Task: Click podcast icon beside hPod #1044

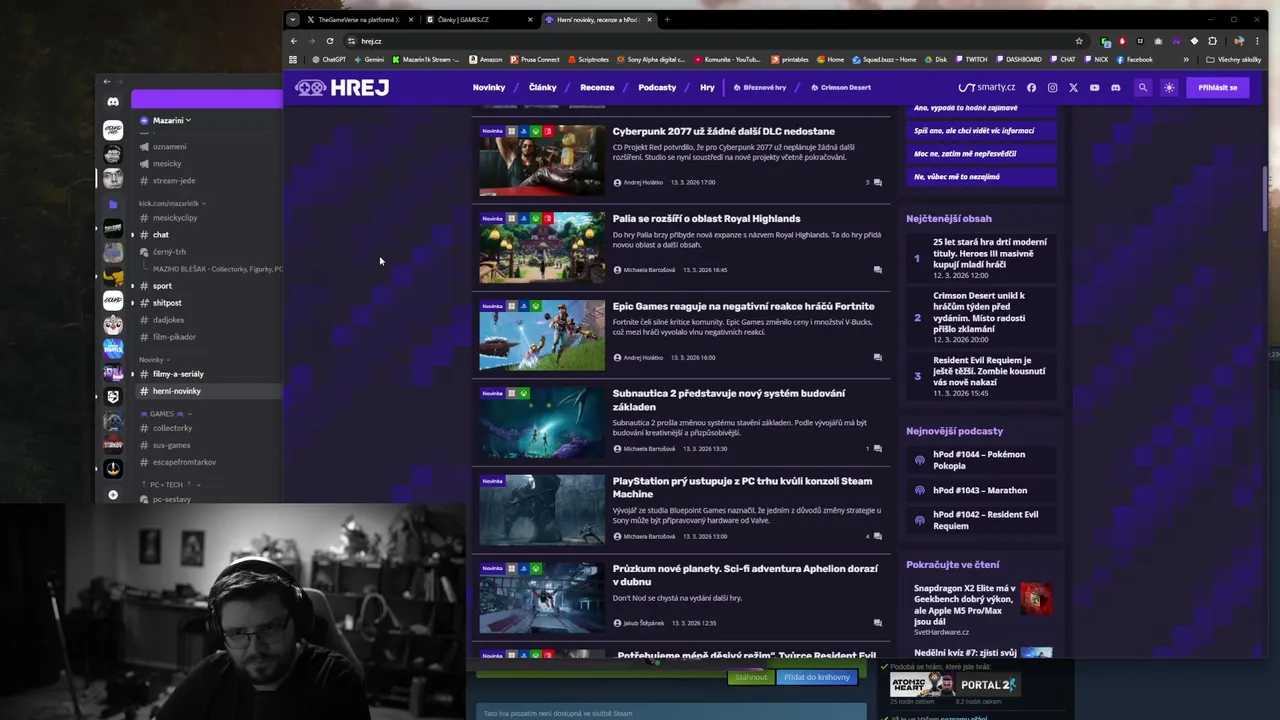Action: pyautogui.click(x=920, y=460)
